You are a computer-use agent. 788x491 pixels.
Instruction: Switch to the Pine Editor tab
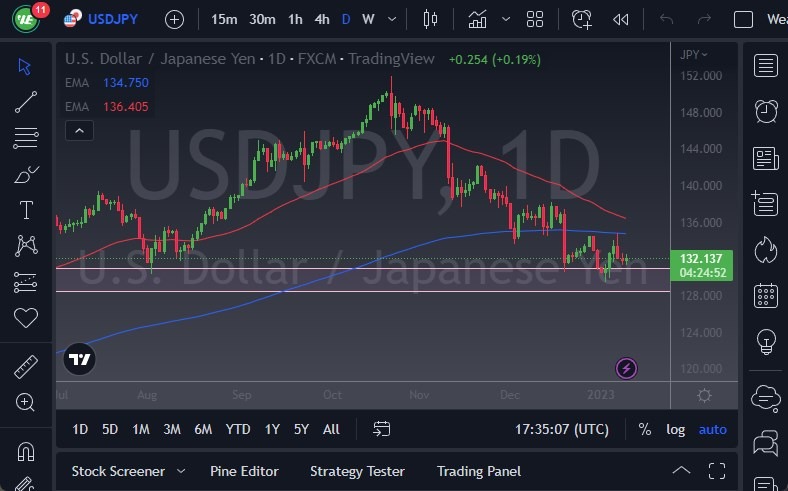244,471
